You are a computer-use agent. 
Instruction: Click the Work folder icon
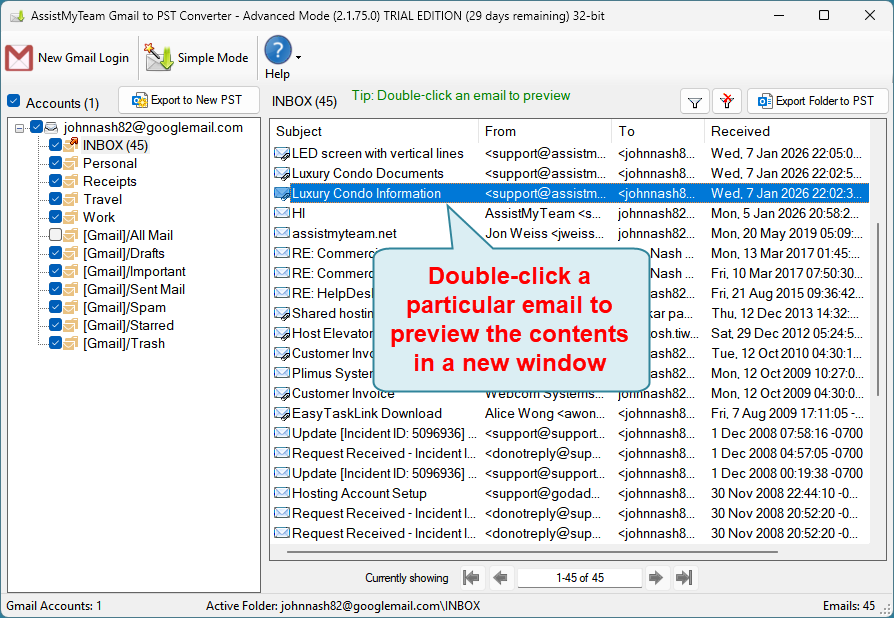click(71, 217)
